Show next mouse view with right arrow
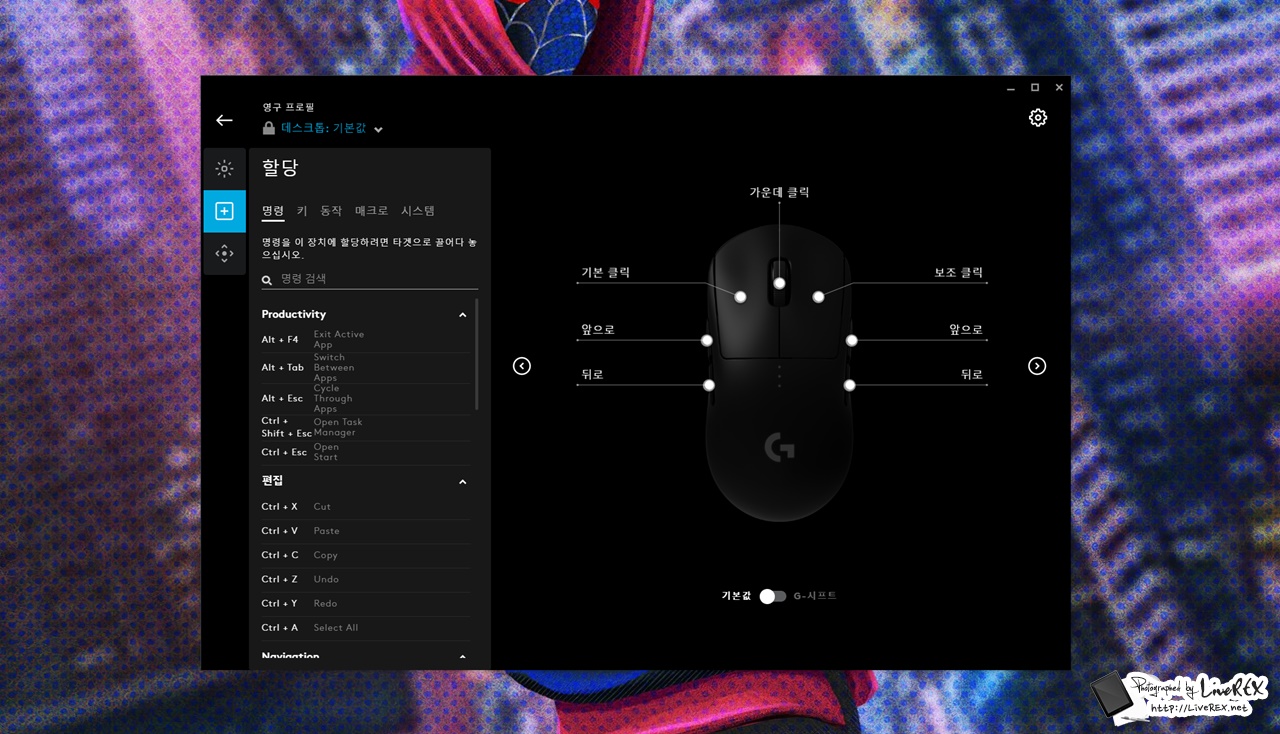This screenshot has height=734, width=1280. point(1037,366)
